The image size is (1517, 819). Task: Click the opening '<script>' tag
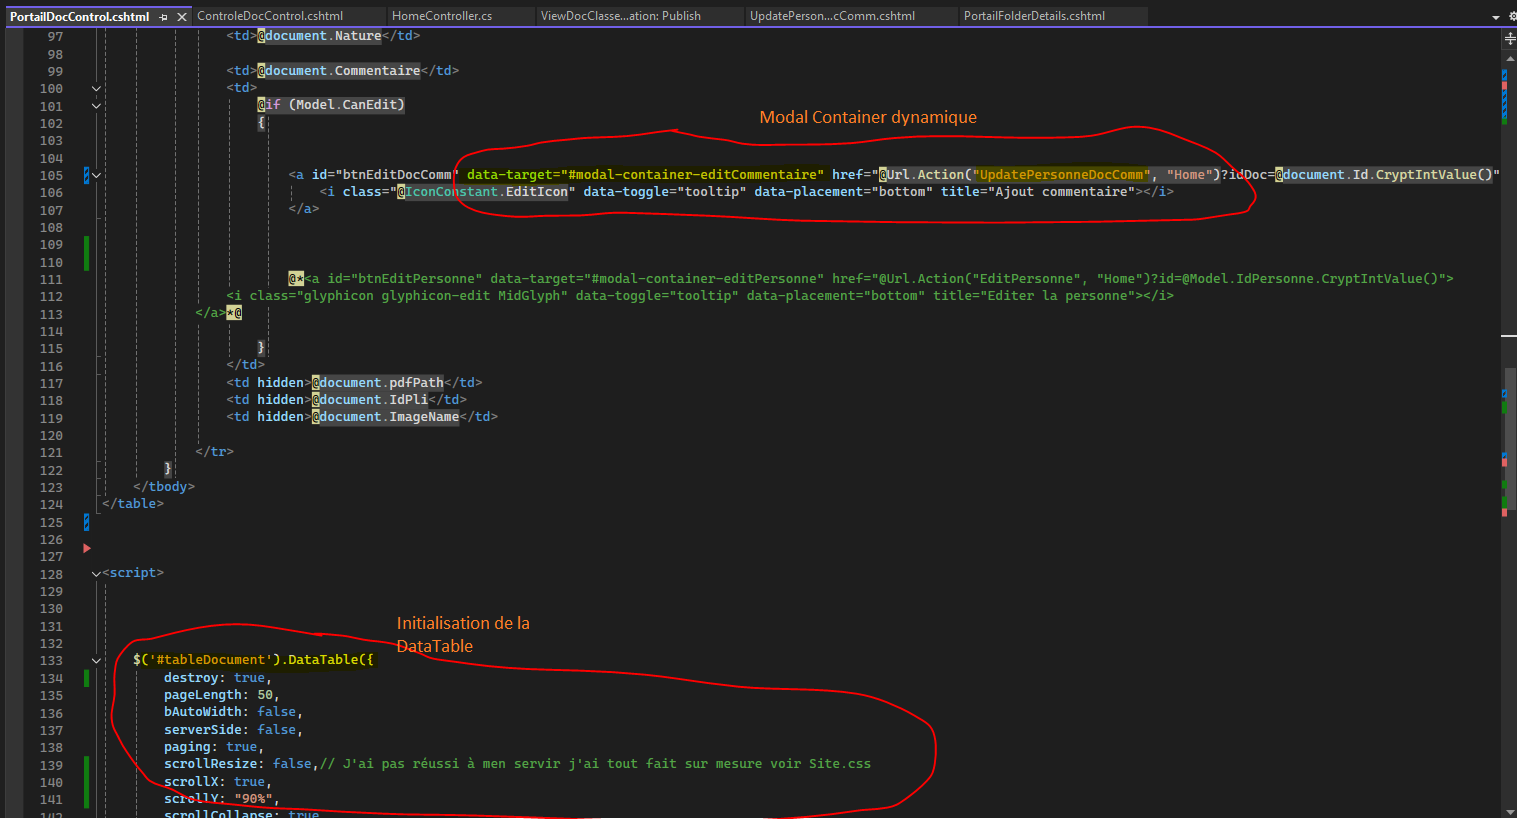133,573
